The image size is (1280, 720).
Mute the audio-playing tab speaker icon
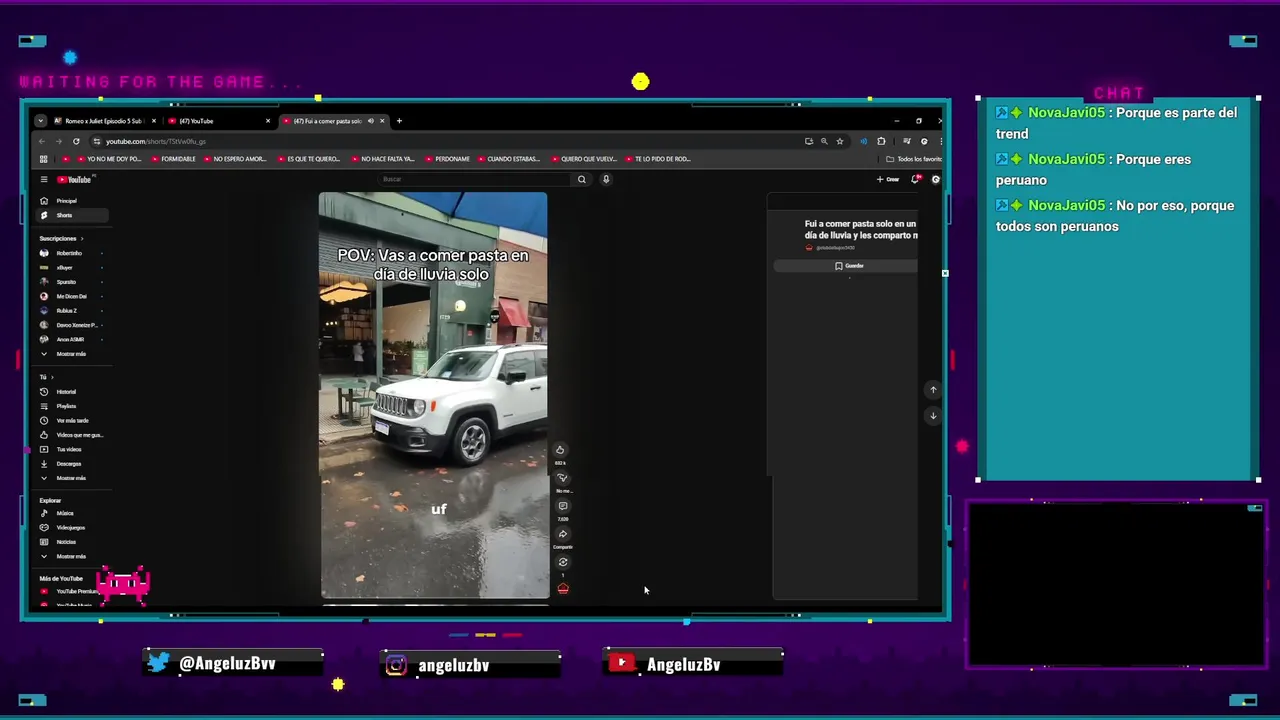tap(370, 121)
